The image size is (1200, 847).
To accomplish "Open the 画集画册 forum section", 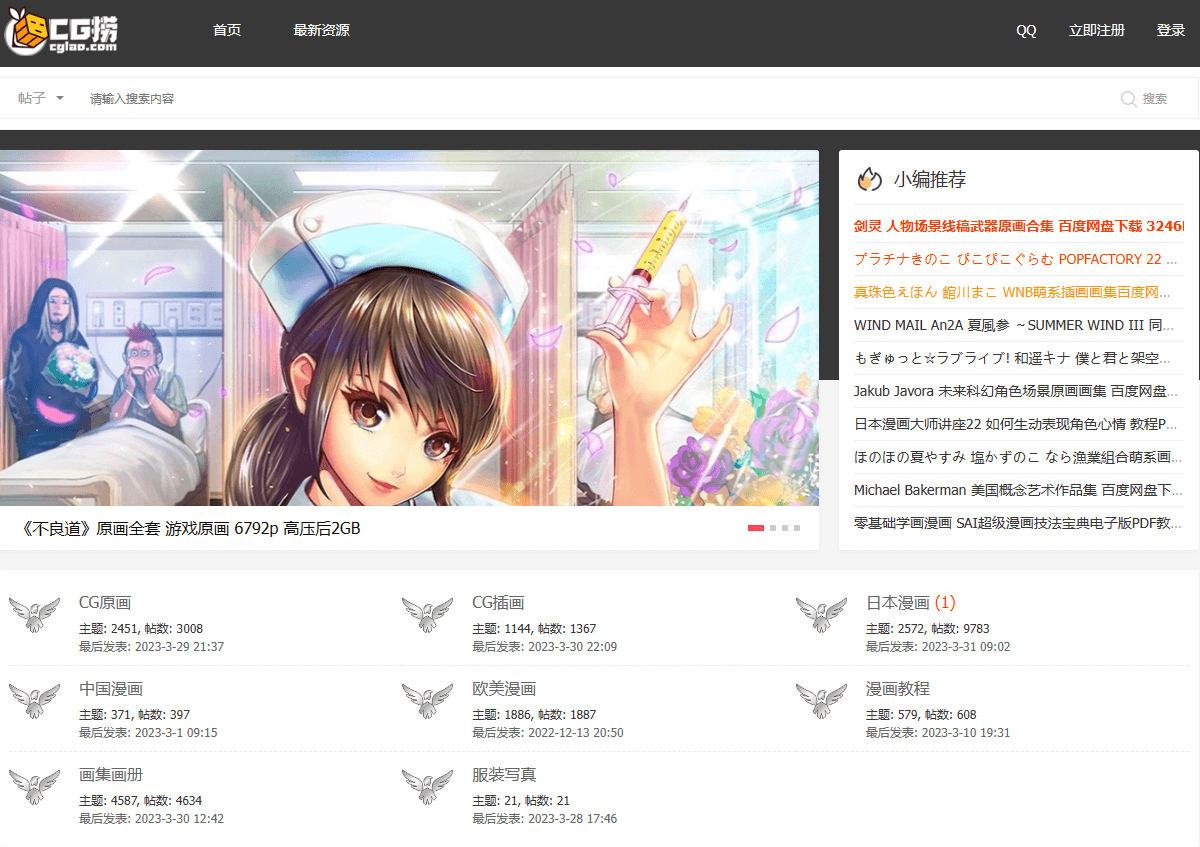I will 111,775.
